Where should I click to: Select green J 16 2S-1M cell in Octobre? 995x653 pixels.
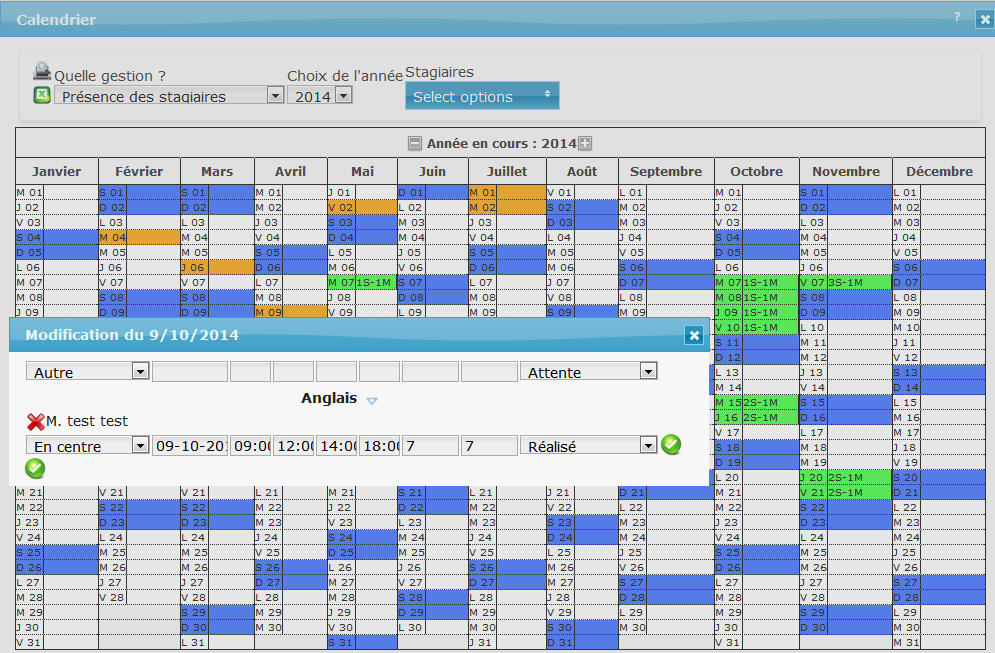(x=756, y=418)
